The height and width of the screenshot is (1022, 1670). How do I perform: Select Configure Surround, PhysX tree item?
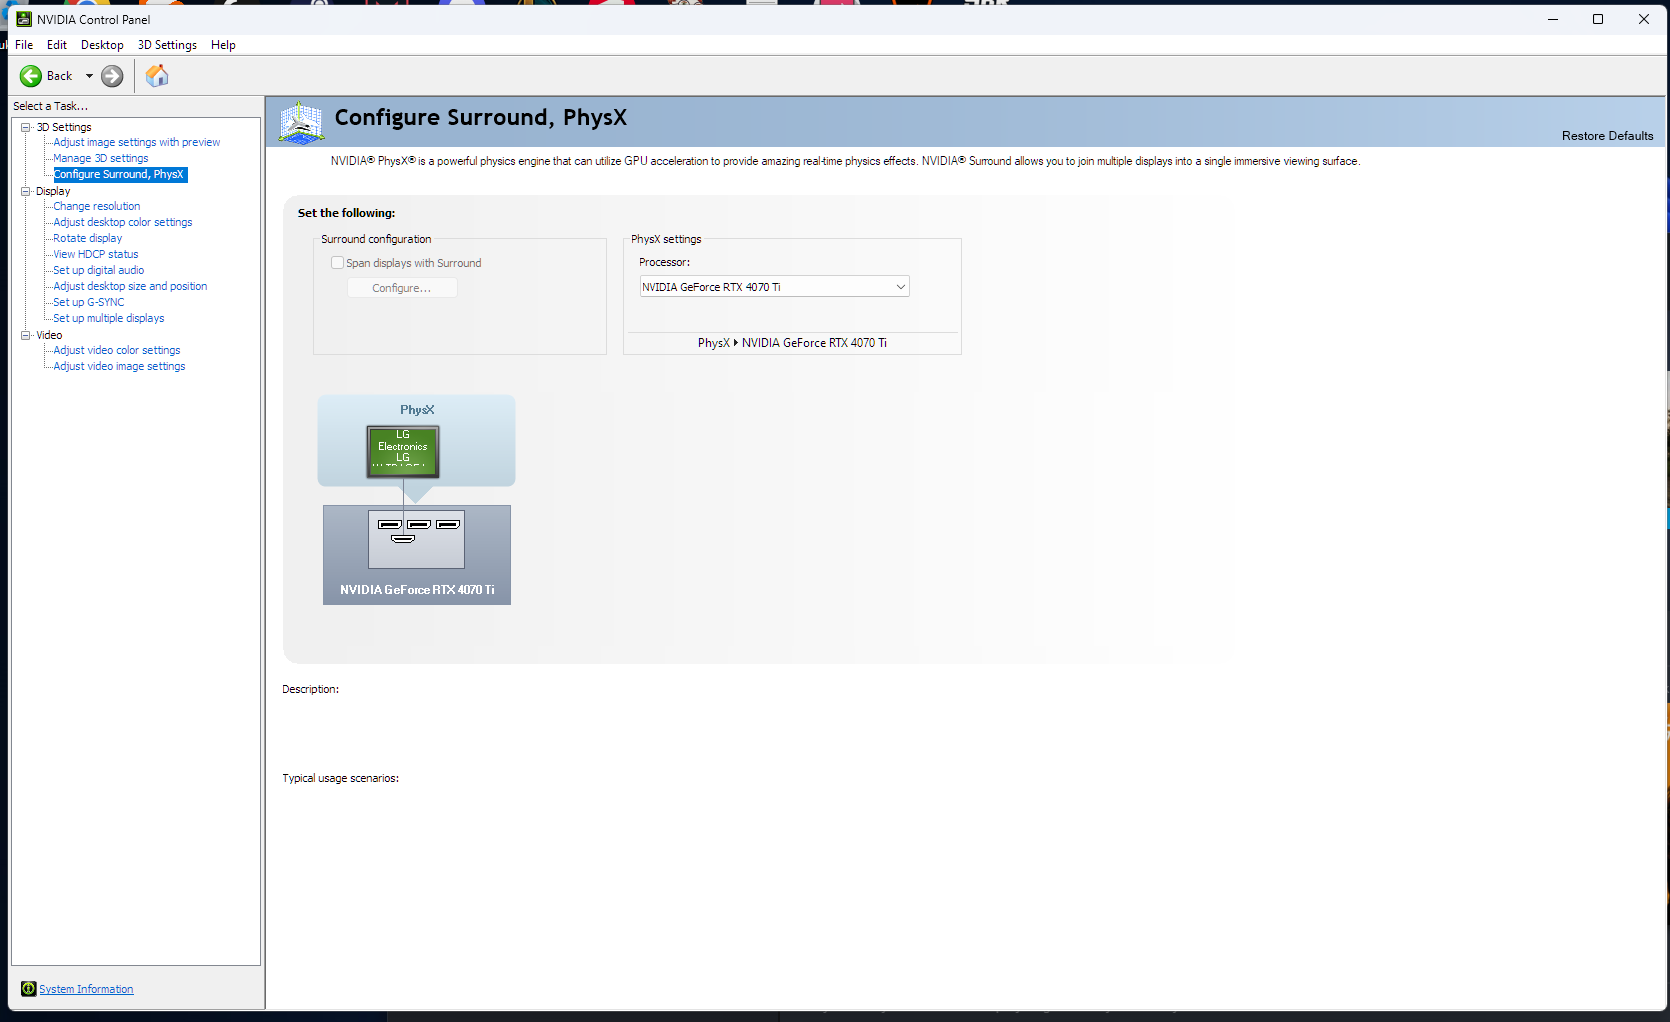coord(119,174)
